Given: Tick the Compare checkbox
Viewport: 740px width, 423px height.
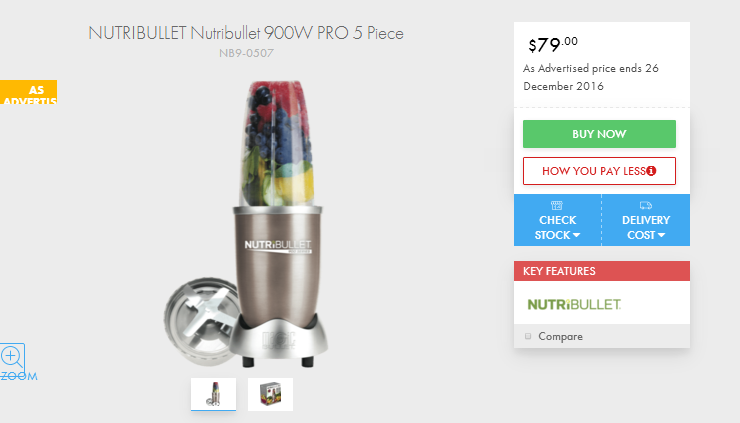Looking at the screenshot, I should pos(528,336).
